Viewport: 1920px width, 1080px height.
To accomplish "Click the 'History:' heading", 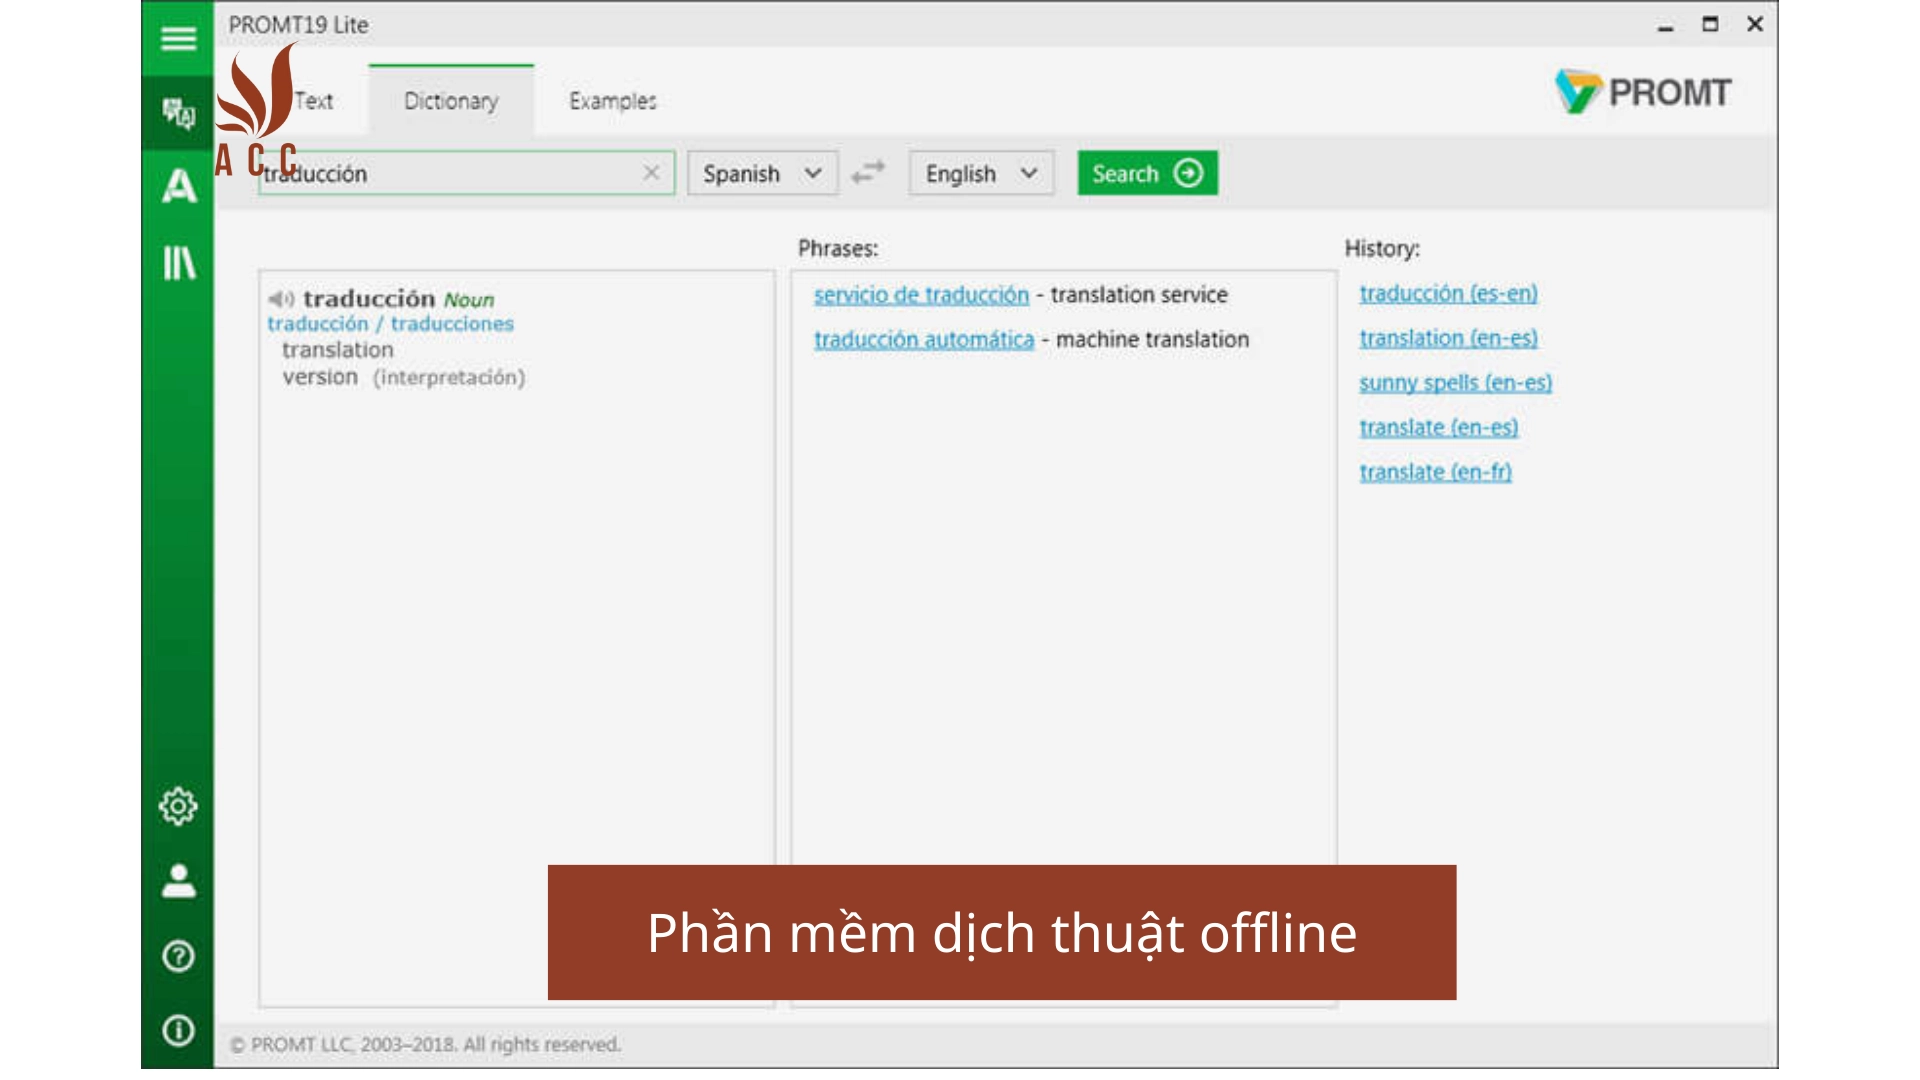I will click(x=1382, y=248).
